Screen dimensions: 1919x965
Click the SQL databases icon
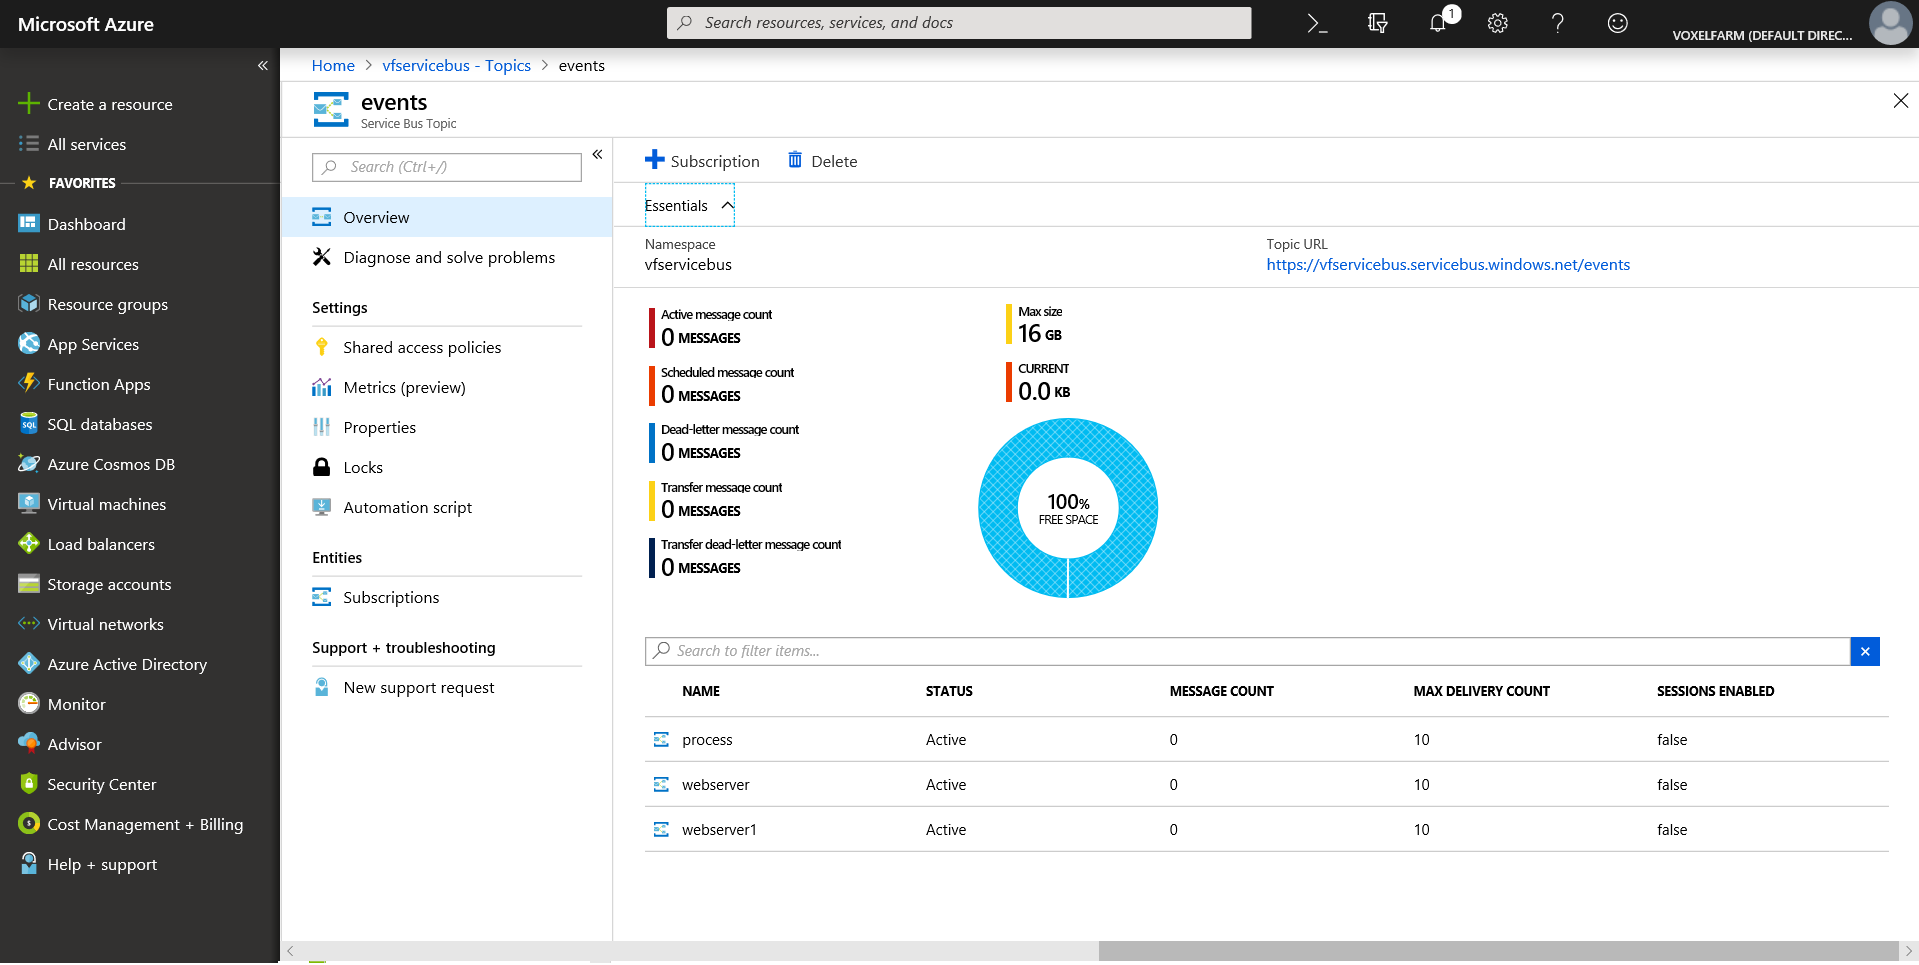29,424
